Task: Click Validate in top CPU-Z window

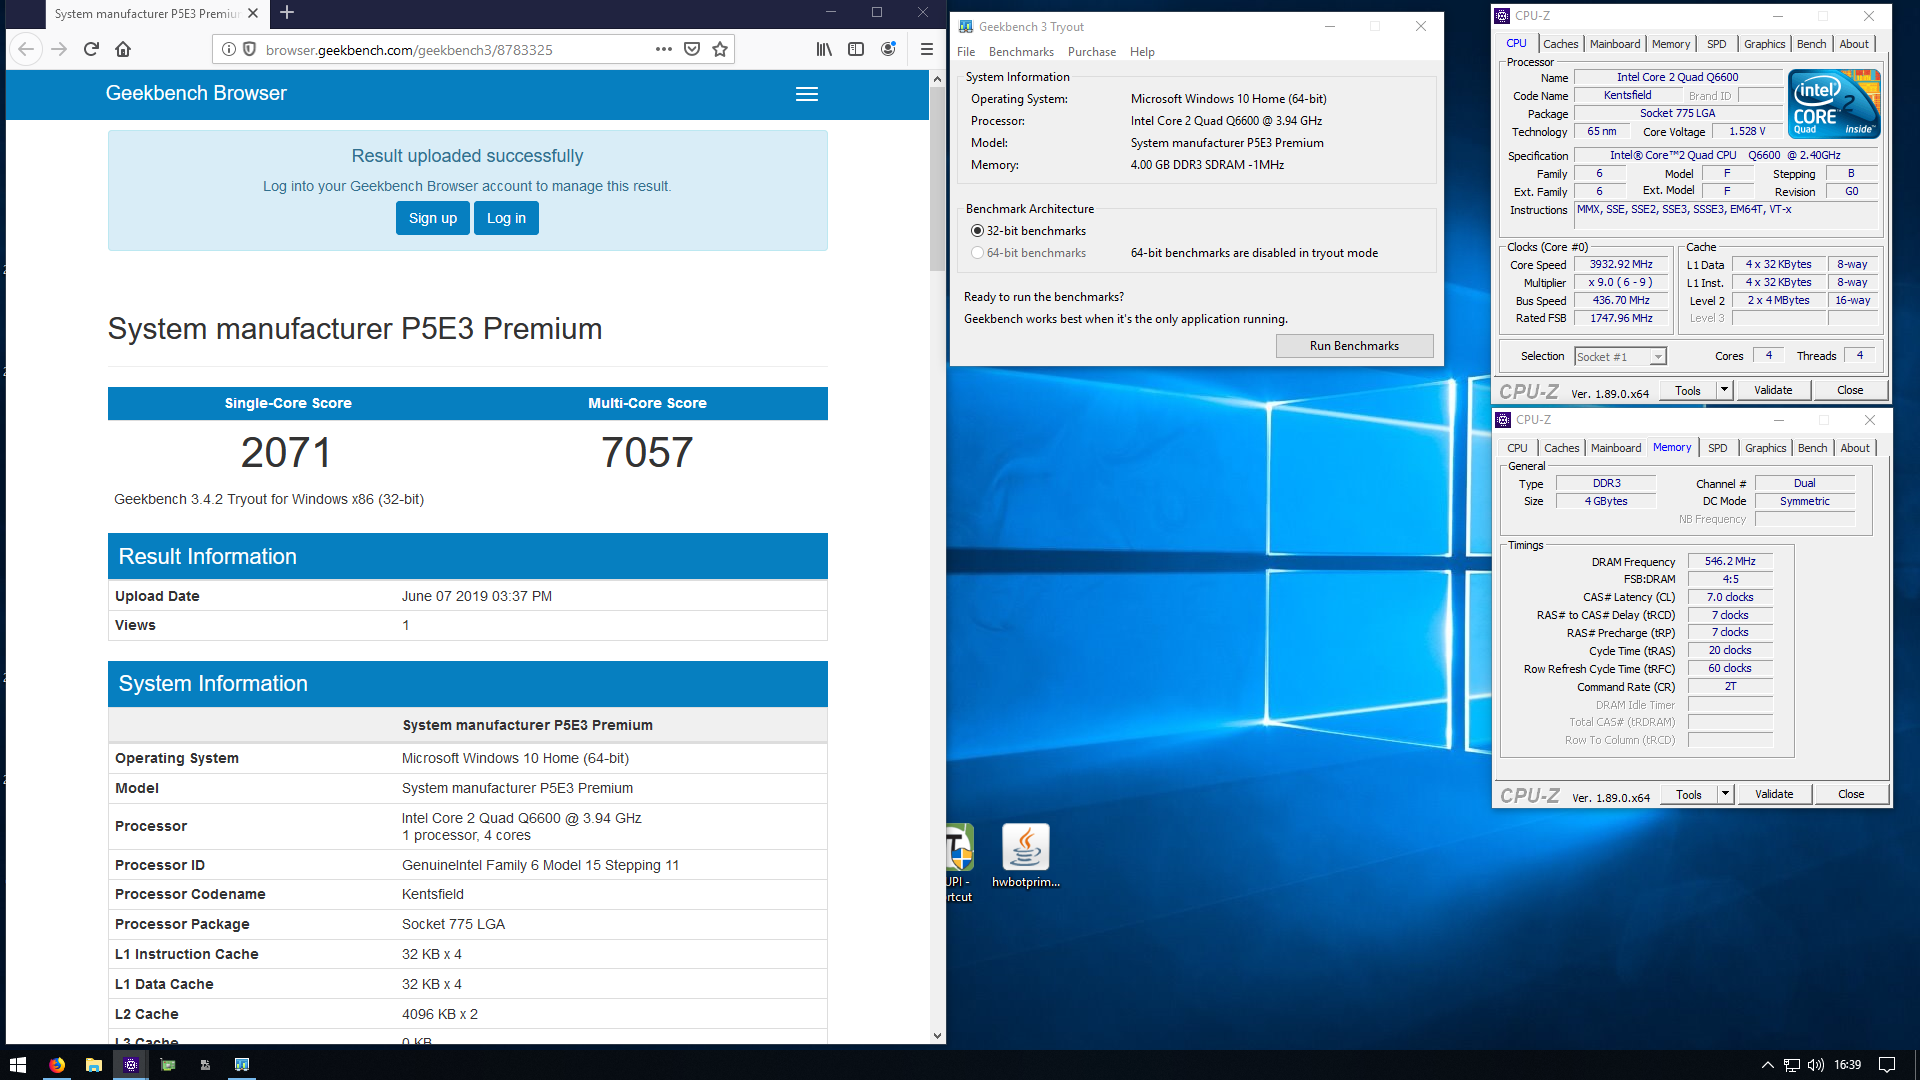Action: coord(1773,390)
